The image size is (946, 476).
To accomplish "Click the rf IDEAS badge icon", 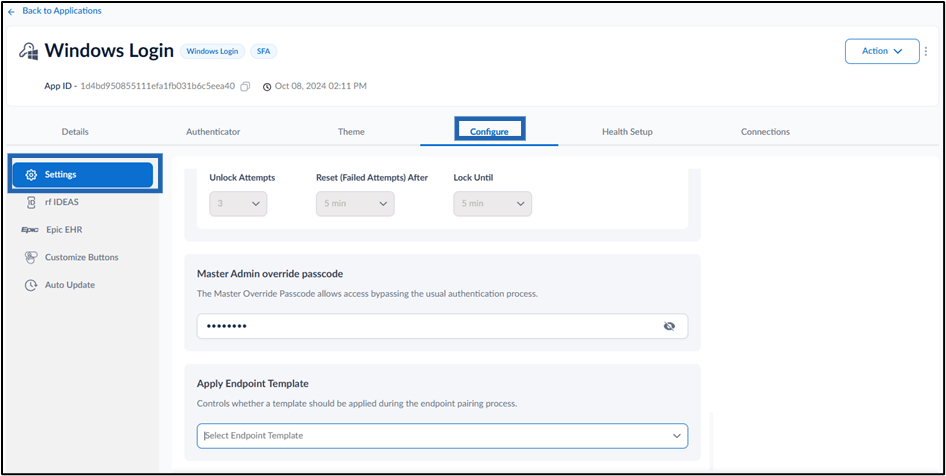I will [31, 203].
